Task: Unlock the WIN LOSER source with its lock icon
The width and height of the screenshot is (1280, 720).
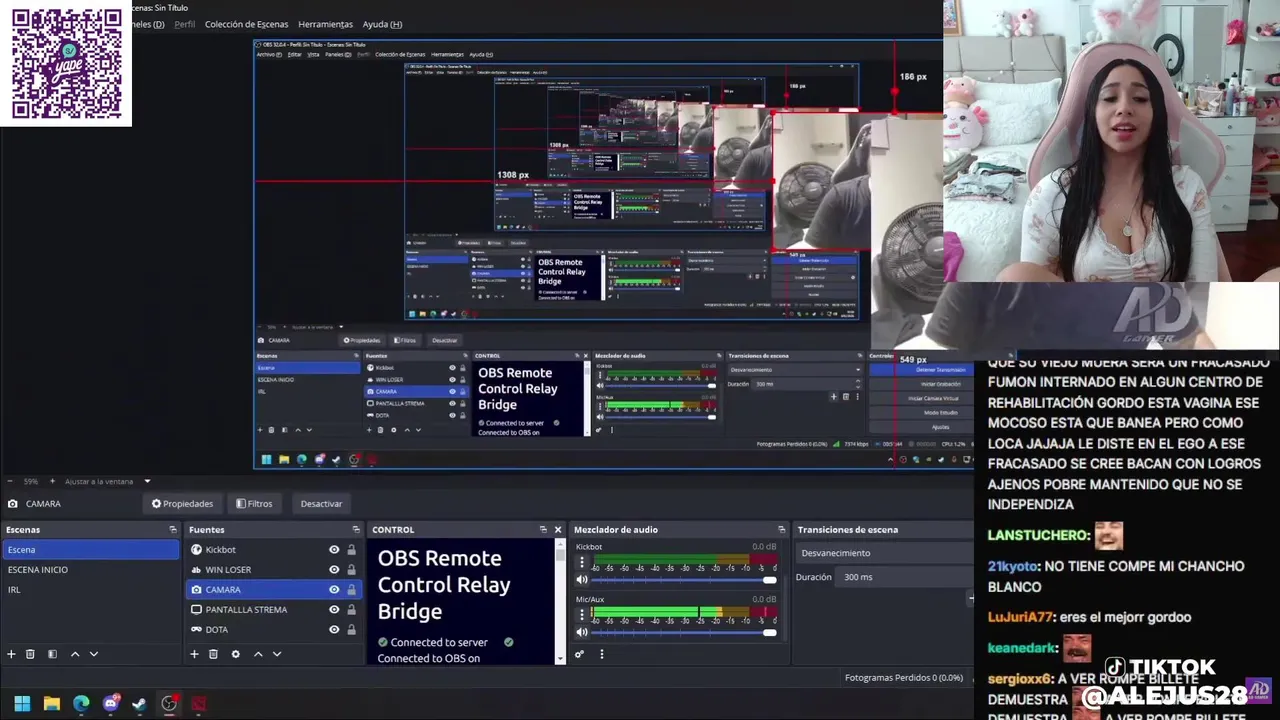Action: pyautogui.click(x=351, y=570)
